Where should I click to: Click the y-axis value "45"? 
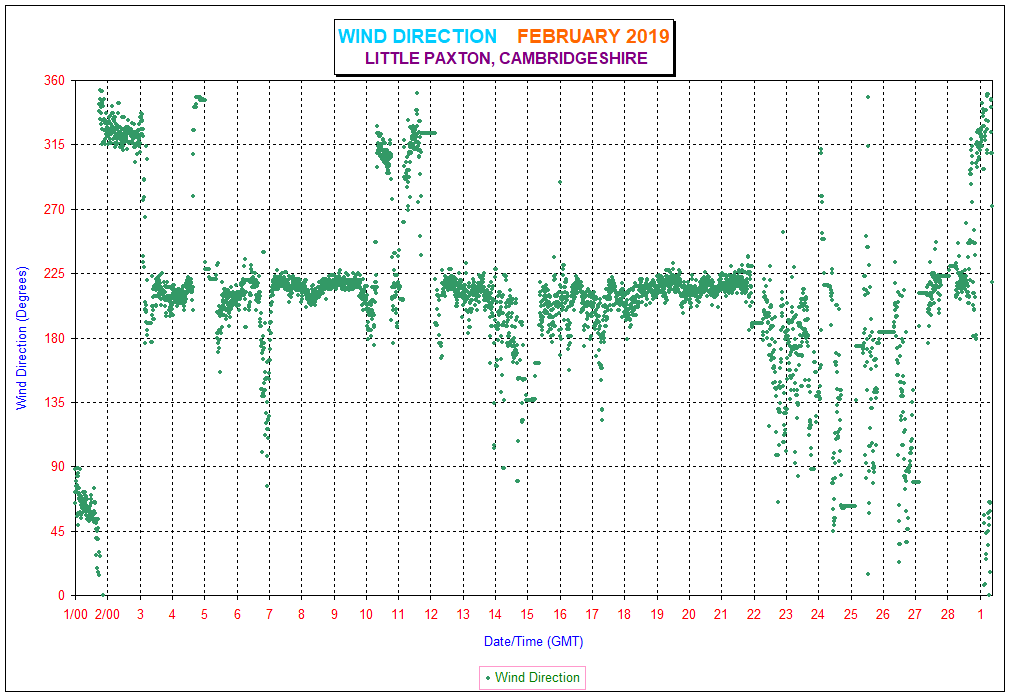click(58, 531)
